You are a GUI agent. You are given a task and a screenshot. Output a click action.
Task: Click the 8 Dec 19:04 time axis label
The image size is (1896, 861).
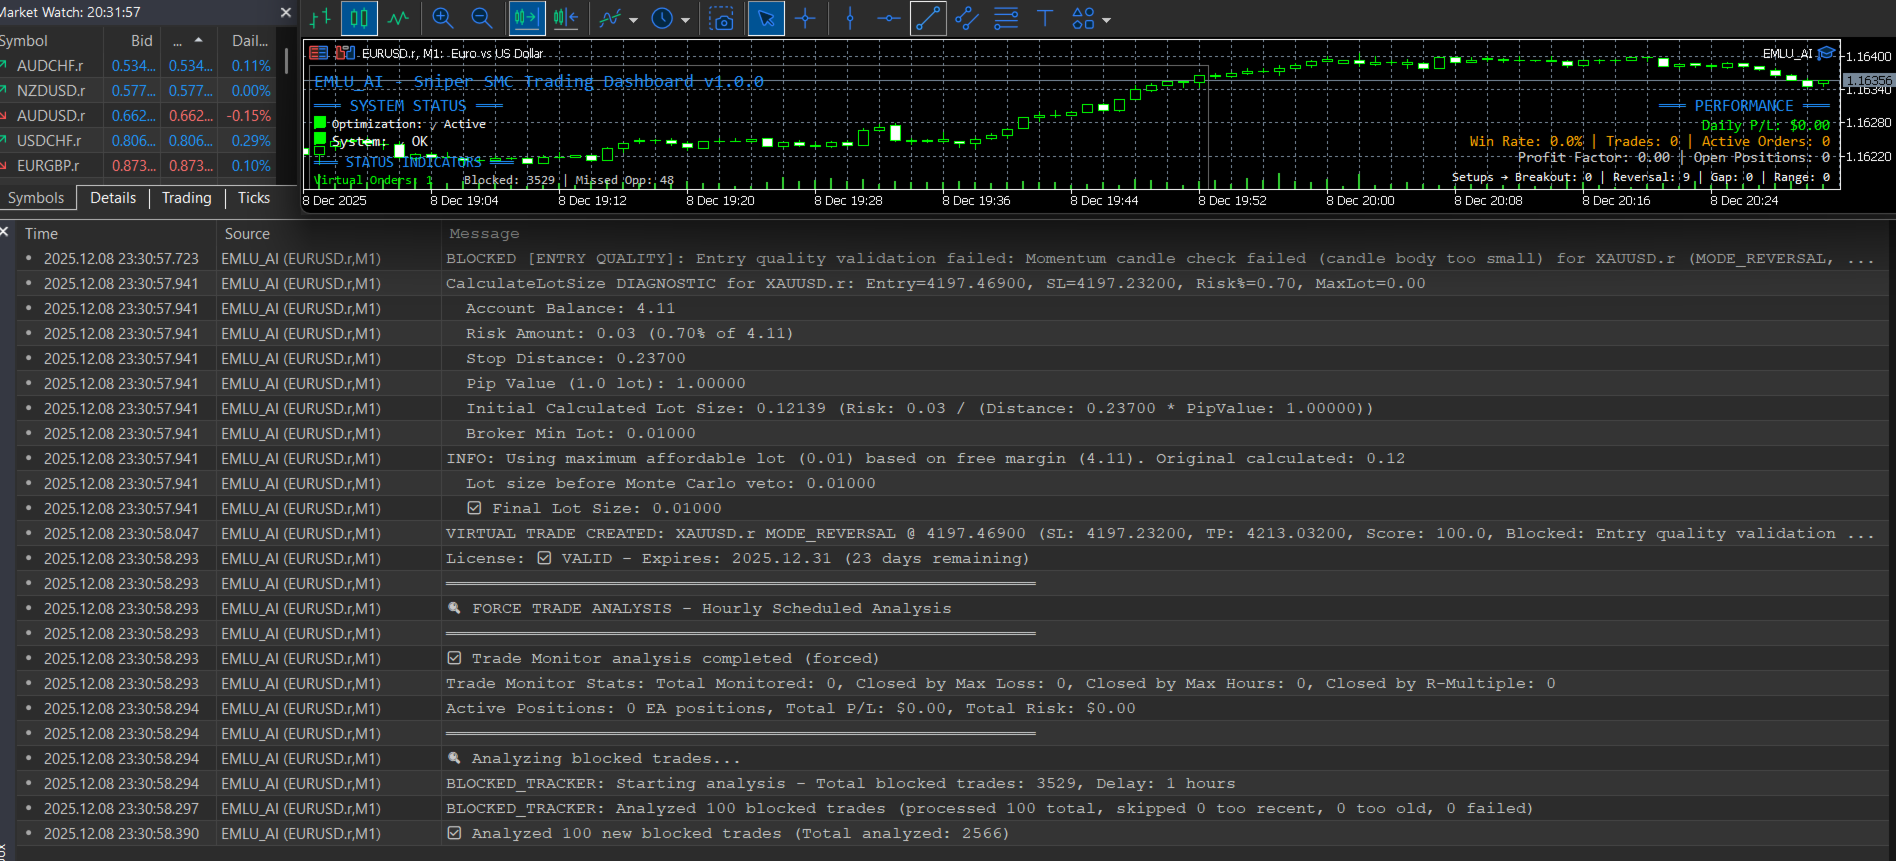[x=464, y=201]
